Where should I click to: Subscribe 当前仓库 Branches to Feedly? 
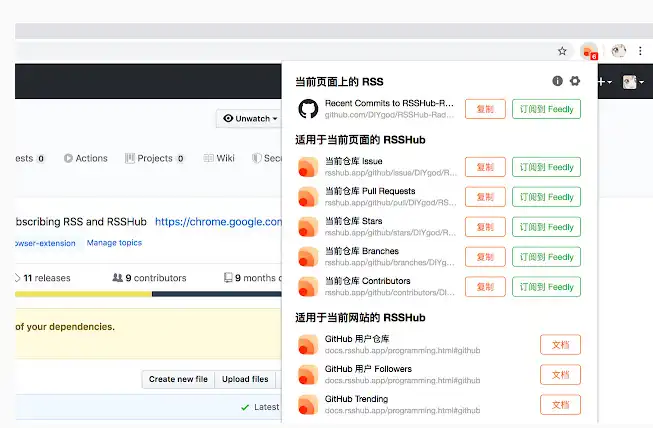tap(546, 257)
